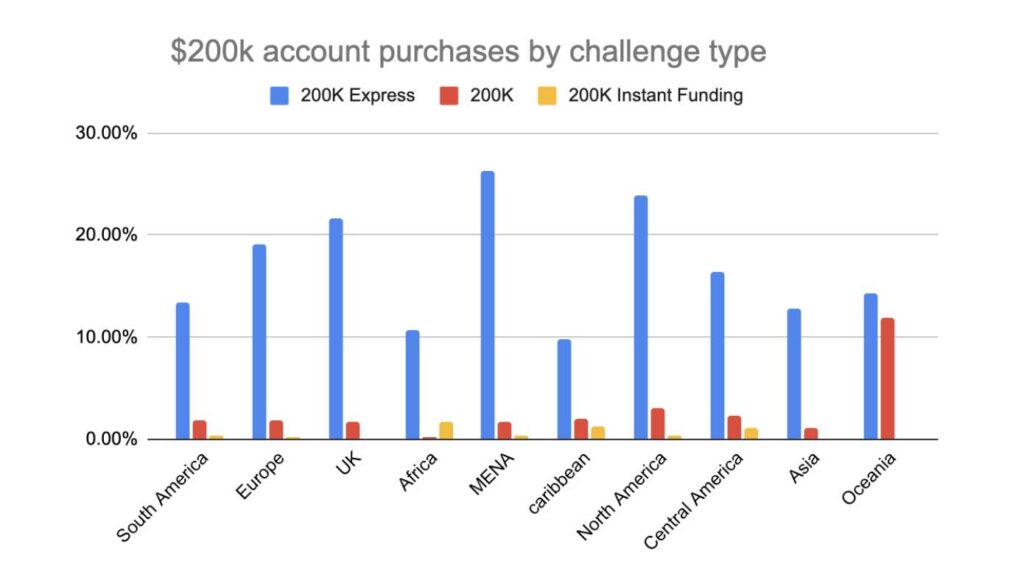Select the blue Europe bar
The image size is (1024, 575).
259,341
